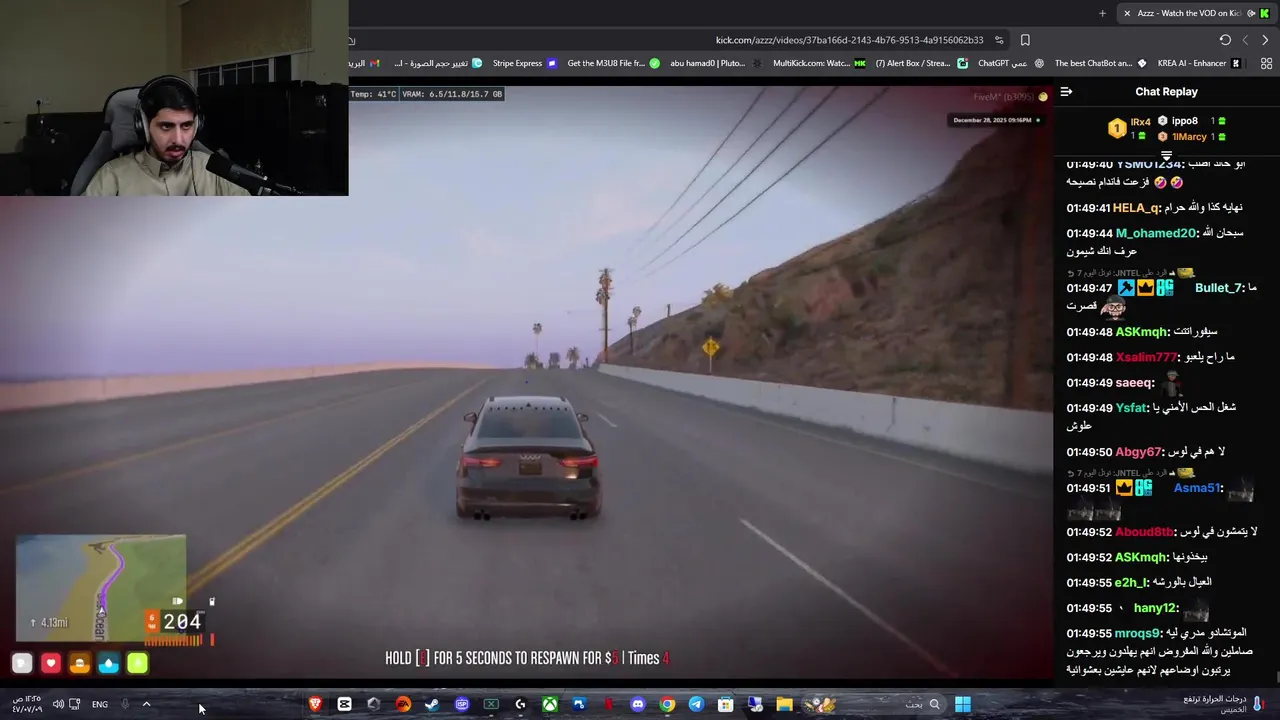Click the kick.com address bar URL
Viewport: 1280px width, 720px height.
pyautogui.click(x=849, y=40)
